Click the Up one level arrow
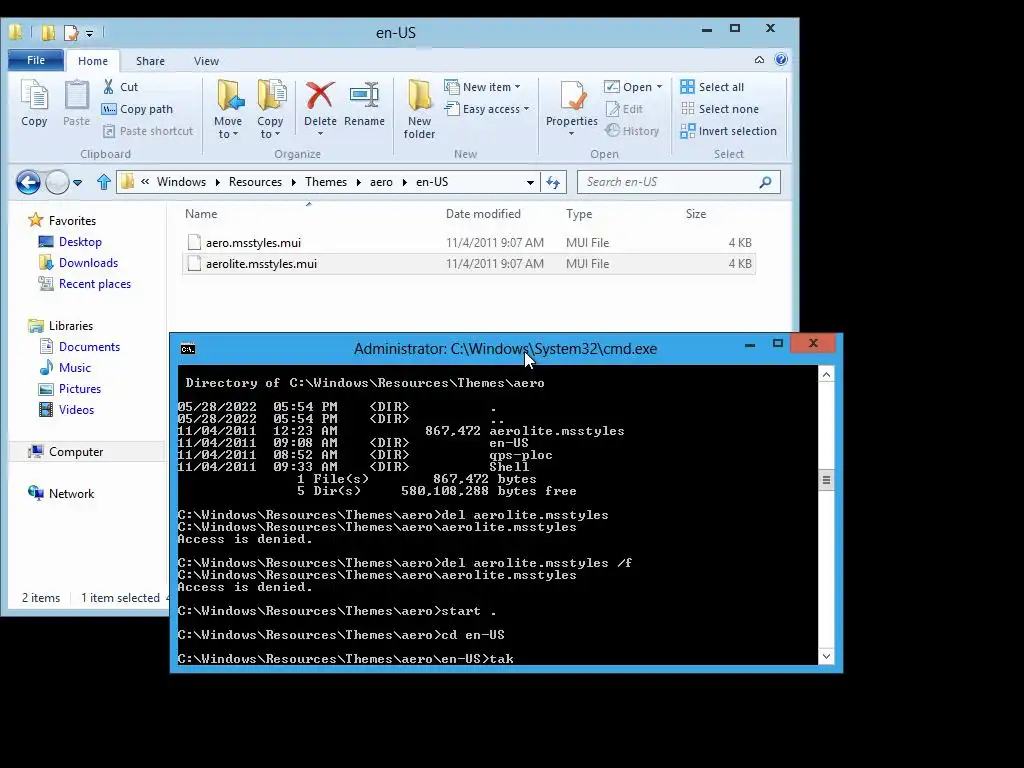 pyautogui.click(x=103, y=182)
